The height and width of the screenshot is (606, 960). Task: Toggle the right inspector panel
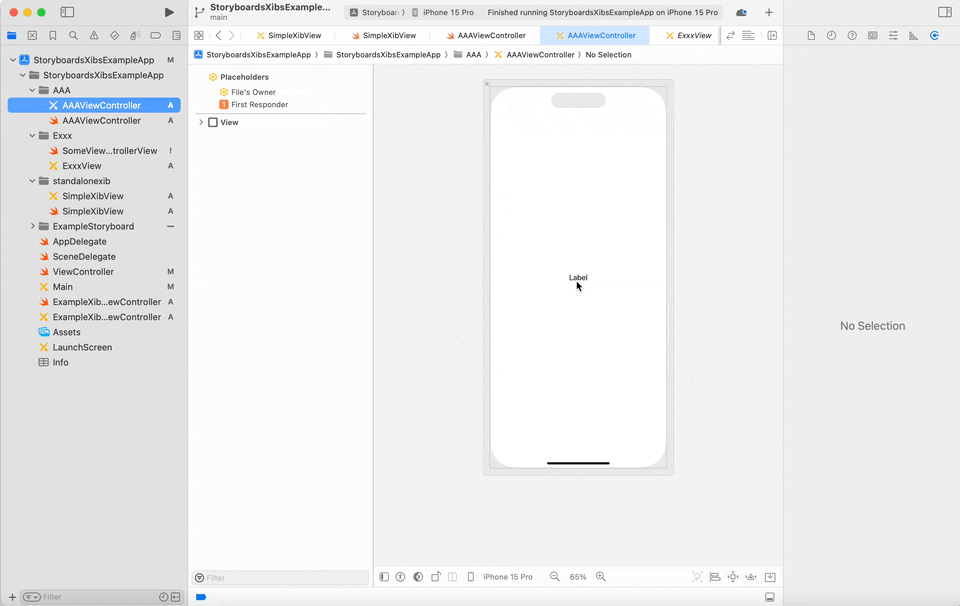point(944,12)
